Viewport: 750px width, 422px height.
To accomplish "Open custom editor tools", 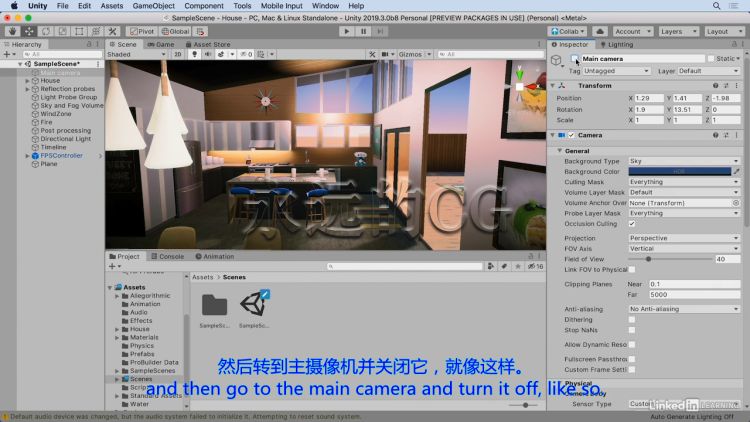I will (x=113, y=31).
